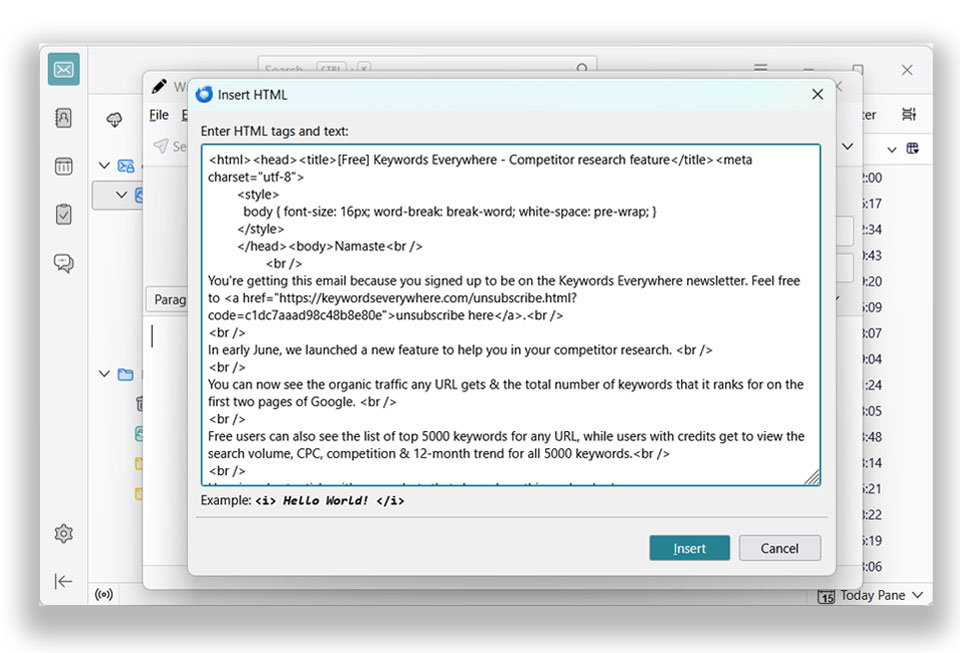The width and height of the screenshot is (960, 653).
Task: Click 'In early June, we launched' line
Action: click(460, 350)
